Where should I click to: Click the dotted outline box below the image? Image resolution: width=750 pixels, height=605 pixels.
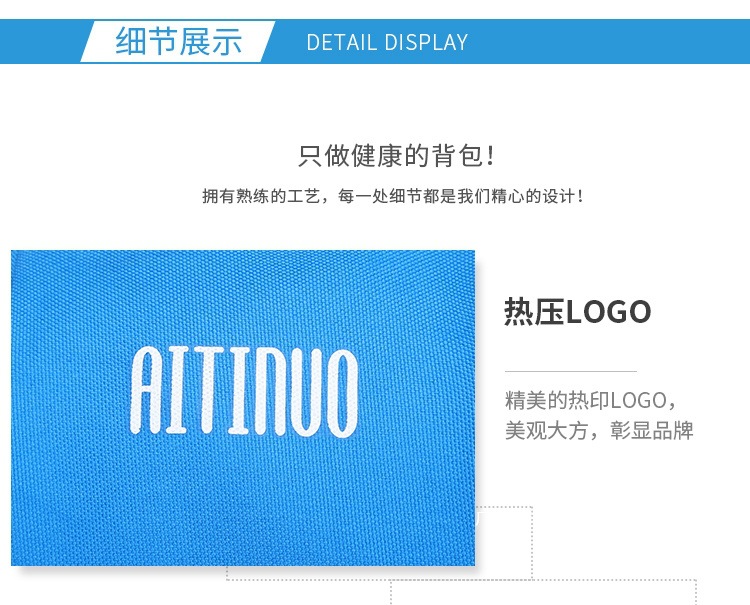379,543
